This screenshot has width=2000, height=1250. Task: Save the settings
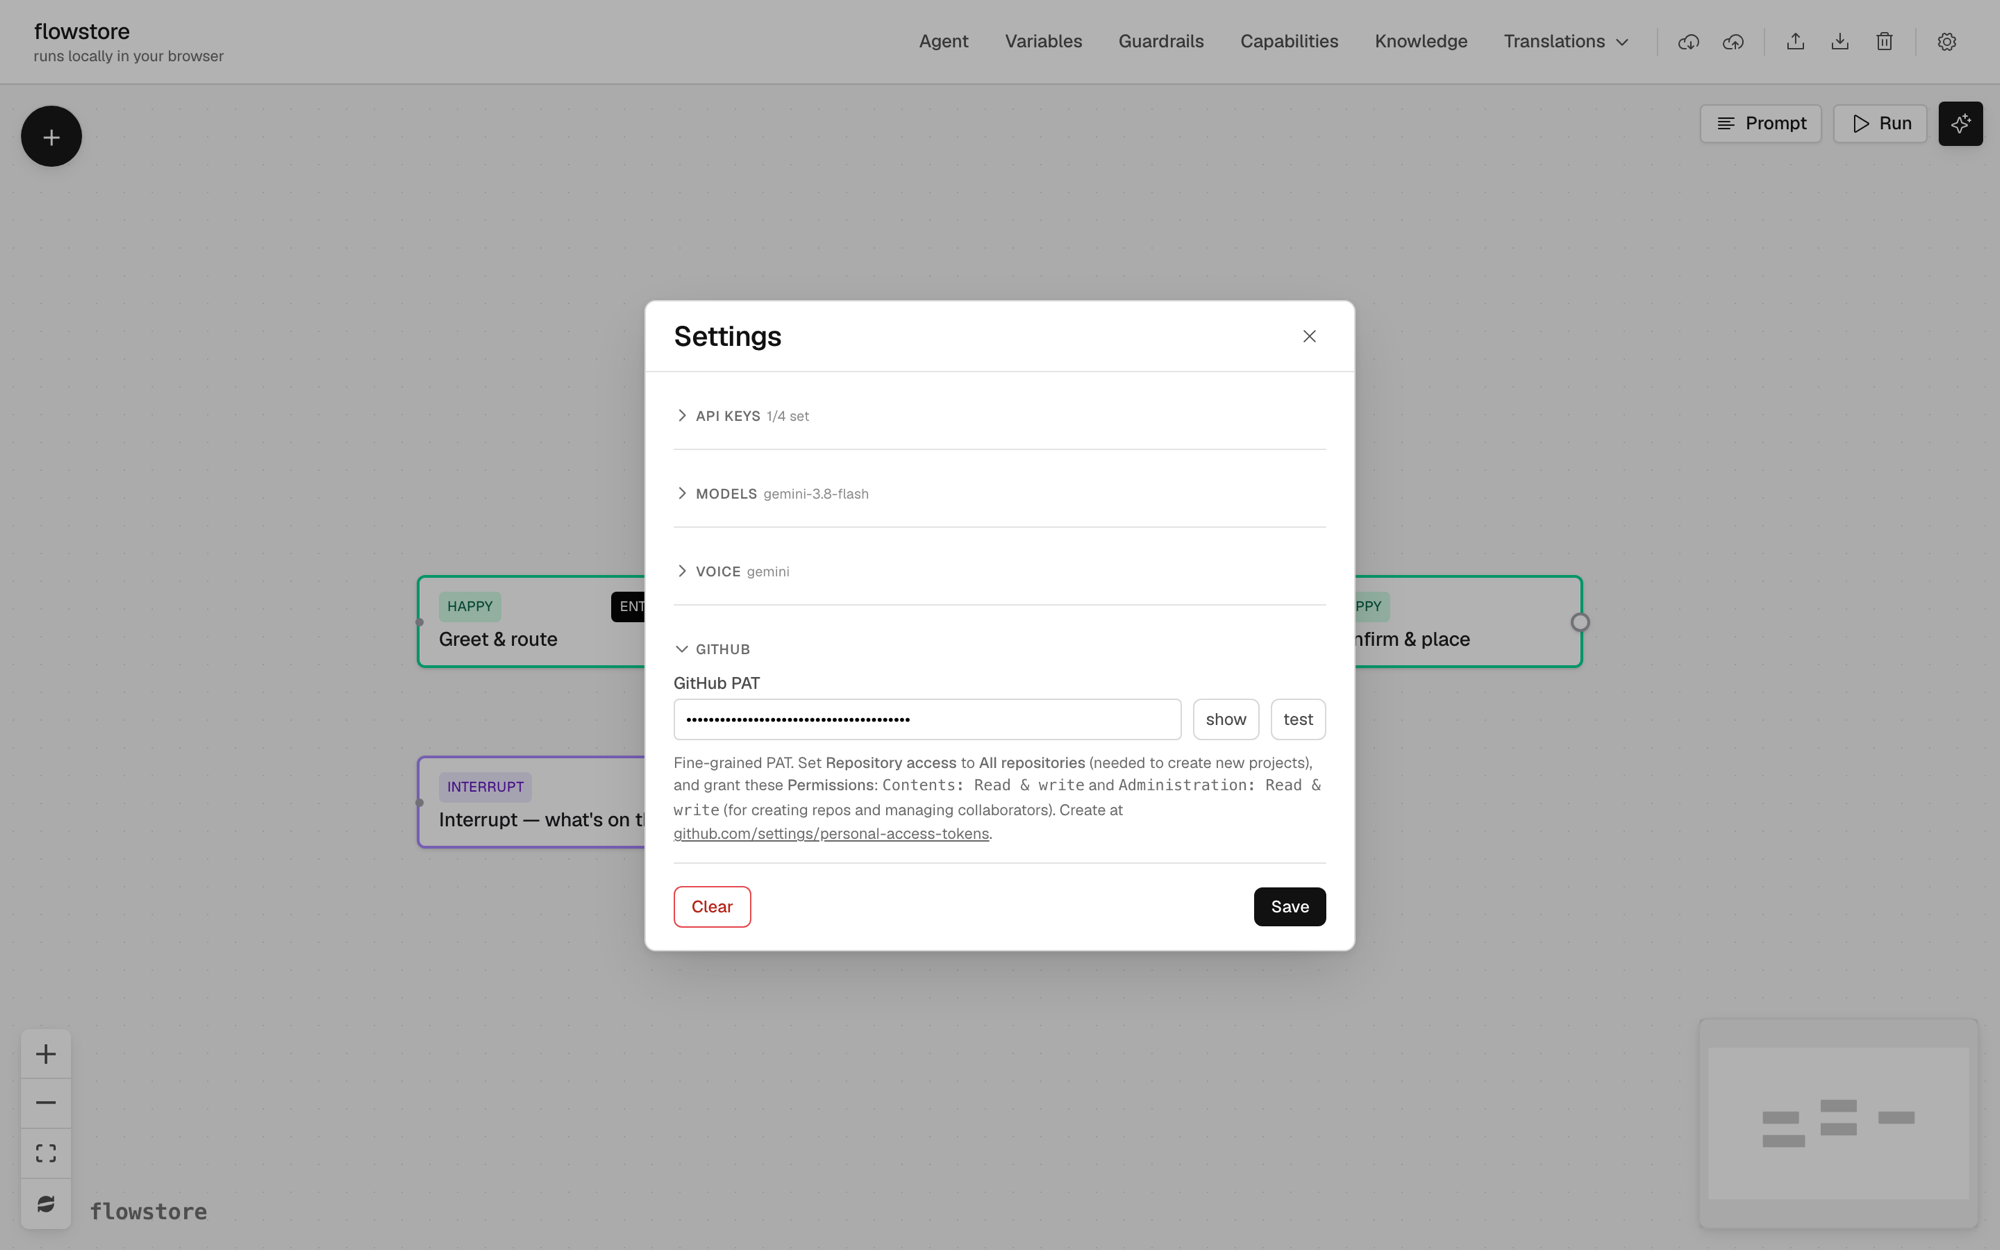(1289, 907)
